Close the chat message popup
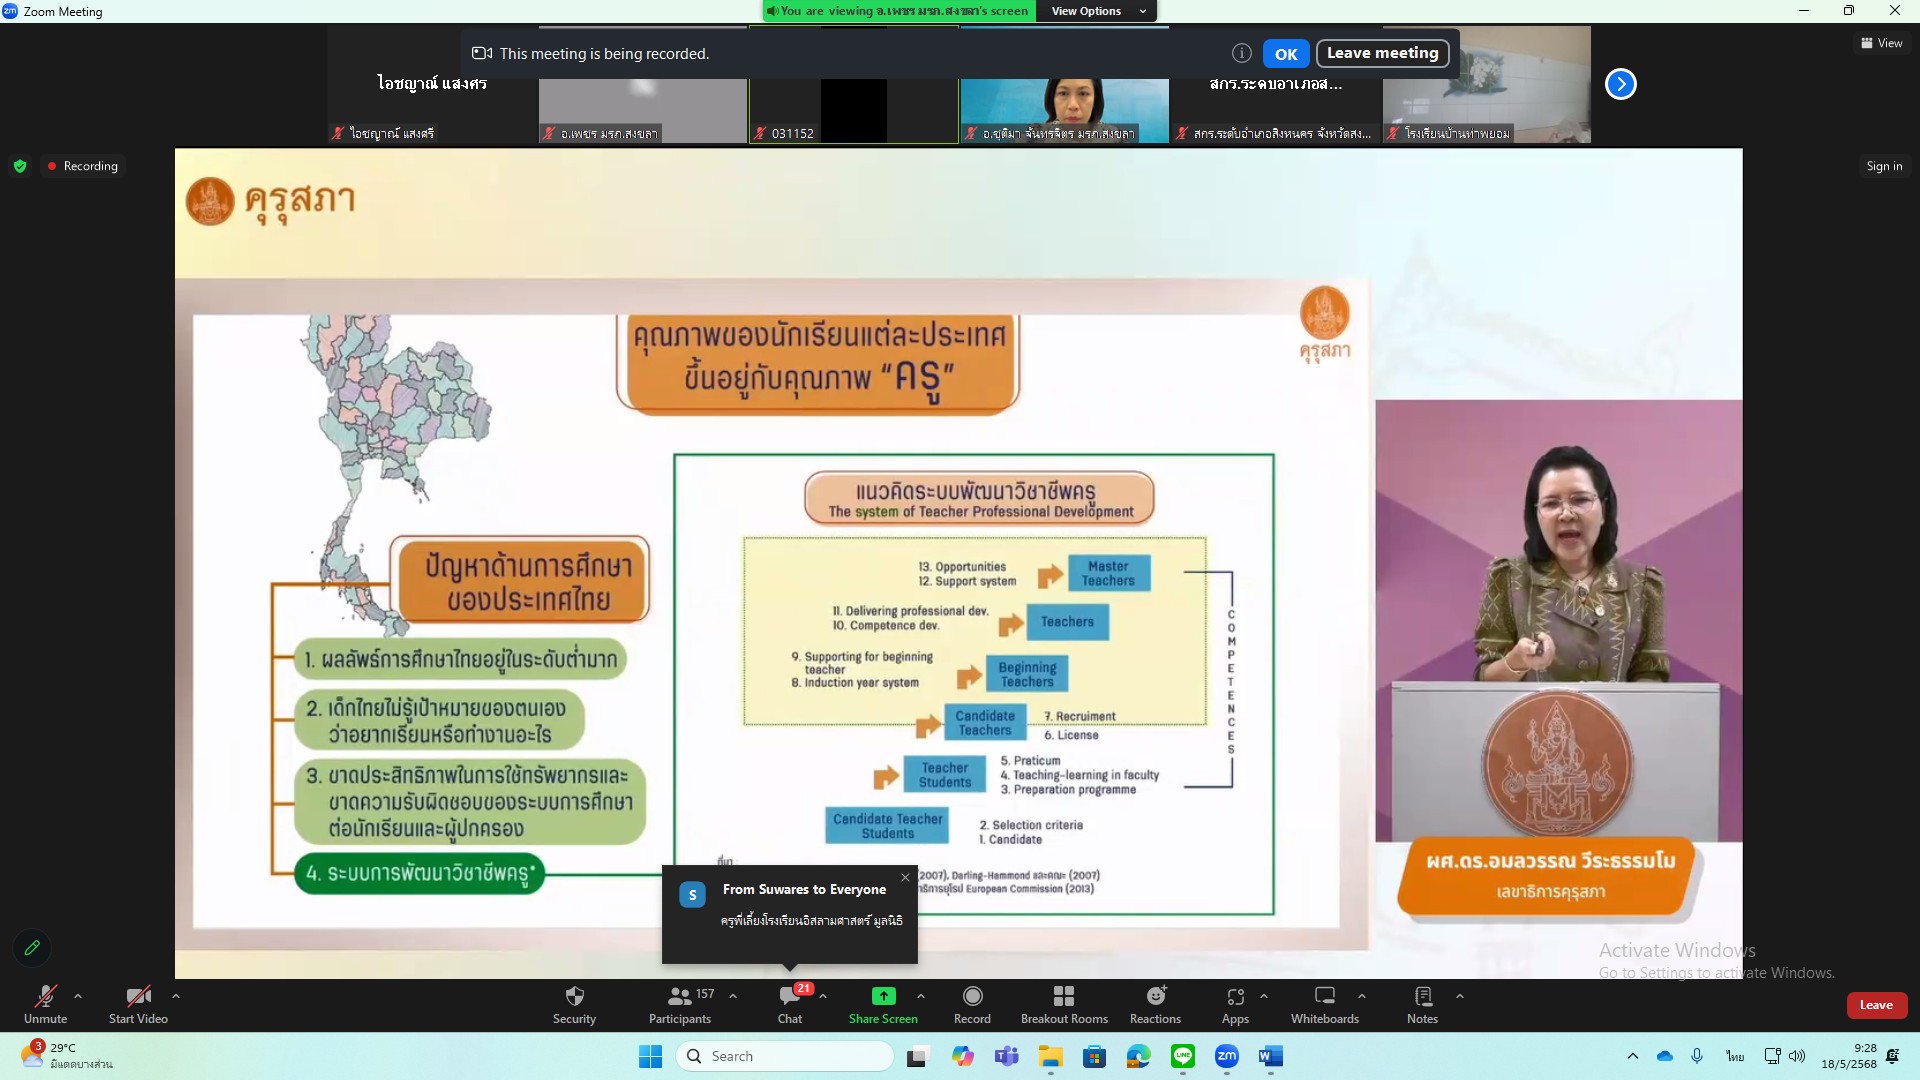1920x1080 pixels. pos(905,877)
